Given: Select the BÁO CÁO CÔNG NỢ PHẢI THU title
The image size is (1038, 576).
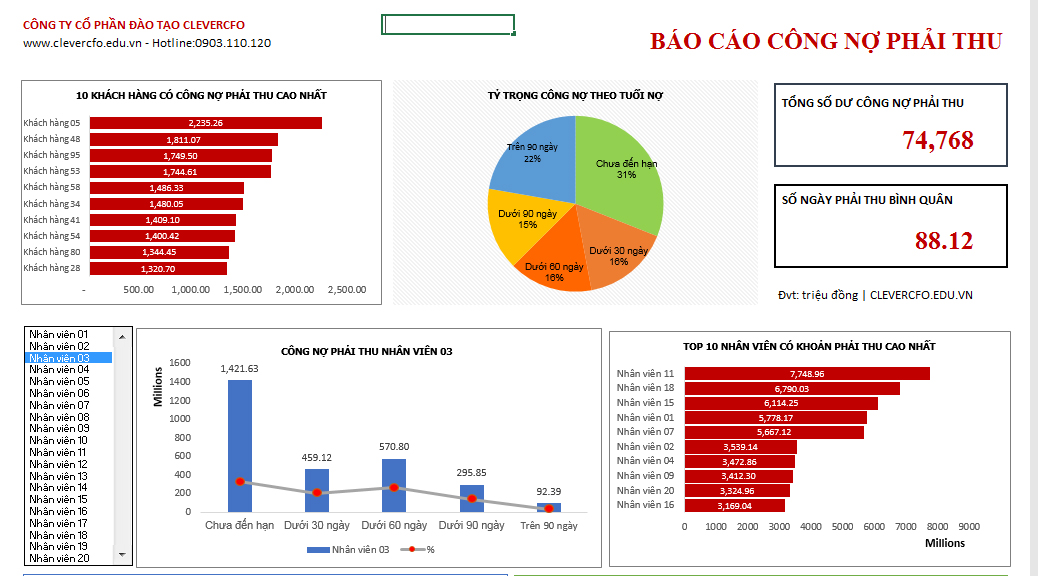Looking at the screenshot, I should point(825,41).
